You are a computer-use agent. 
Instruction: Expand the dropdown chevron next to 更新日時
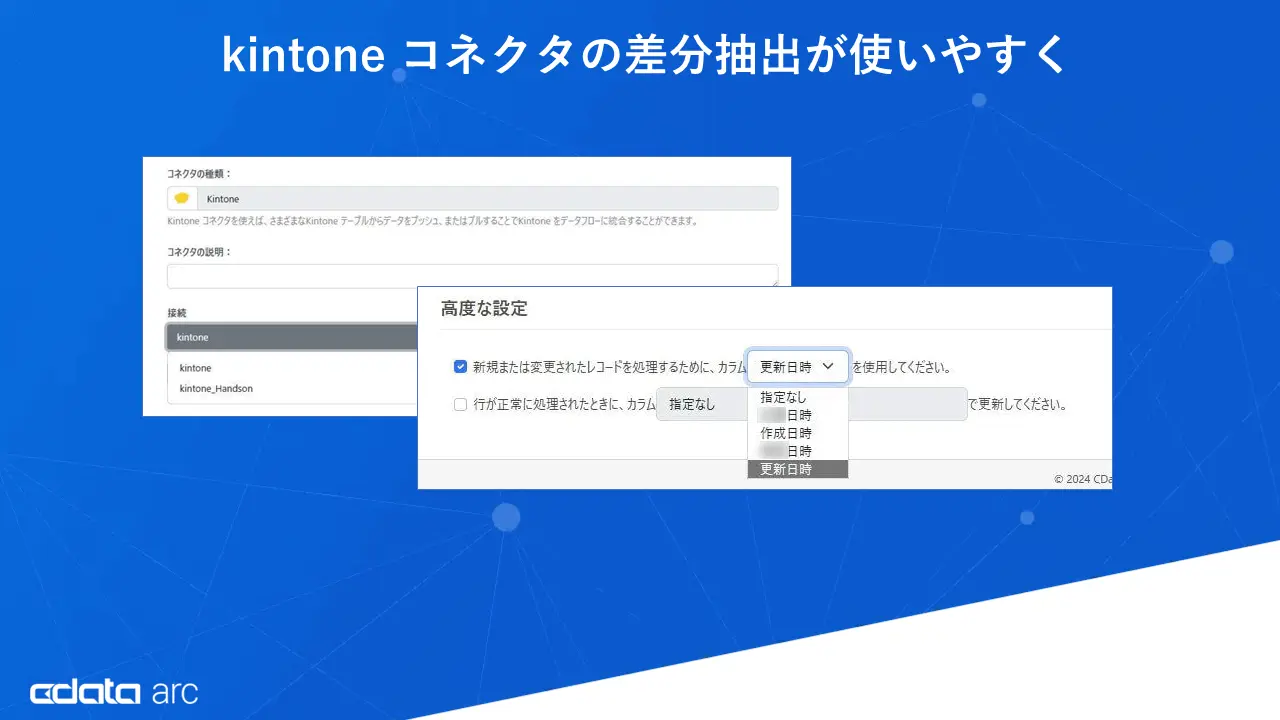tap(831, 366)
